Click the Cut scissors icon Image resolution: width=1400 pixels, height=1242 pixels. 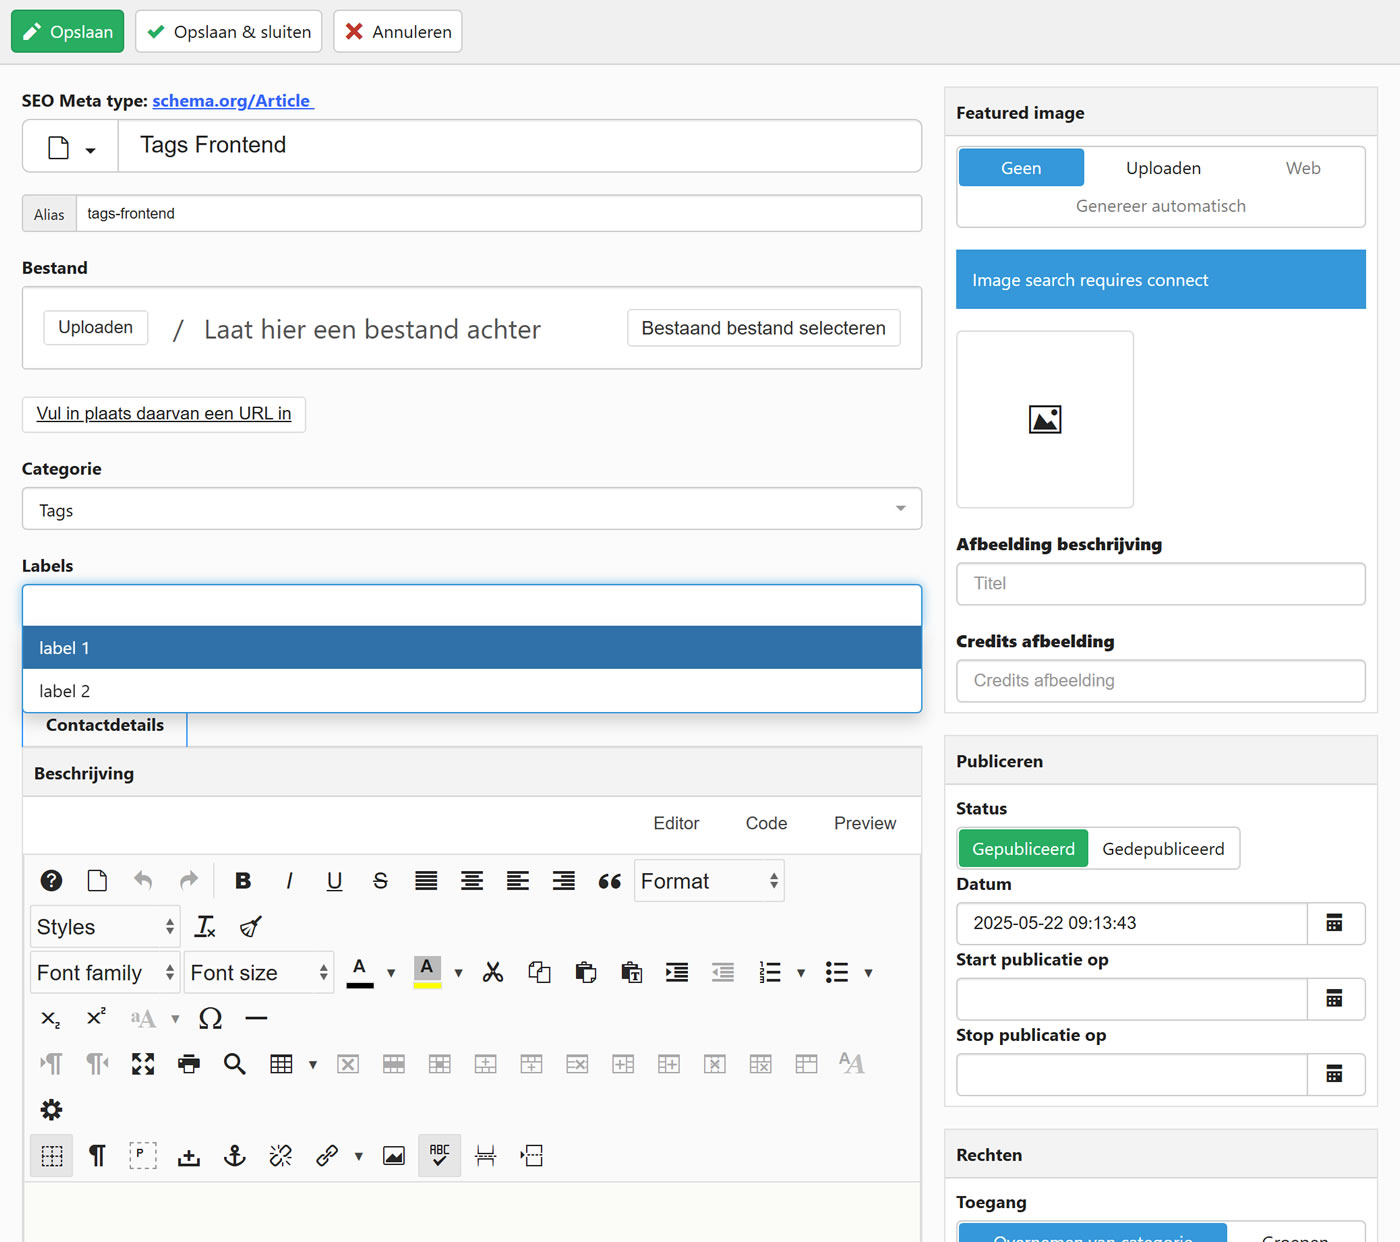493,973
